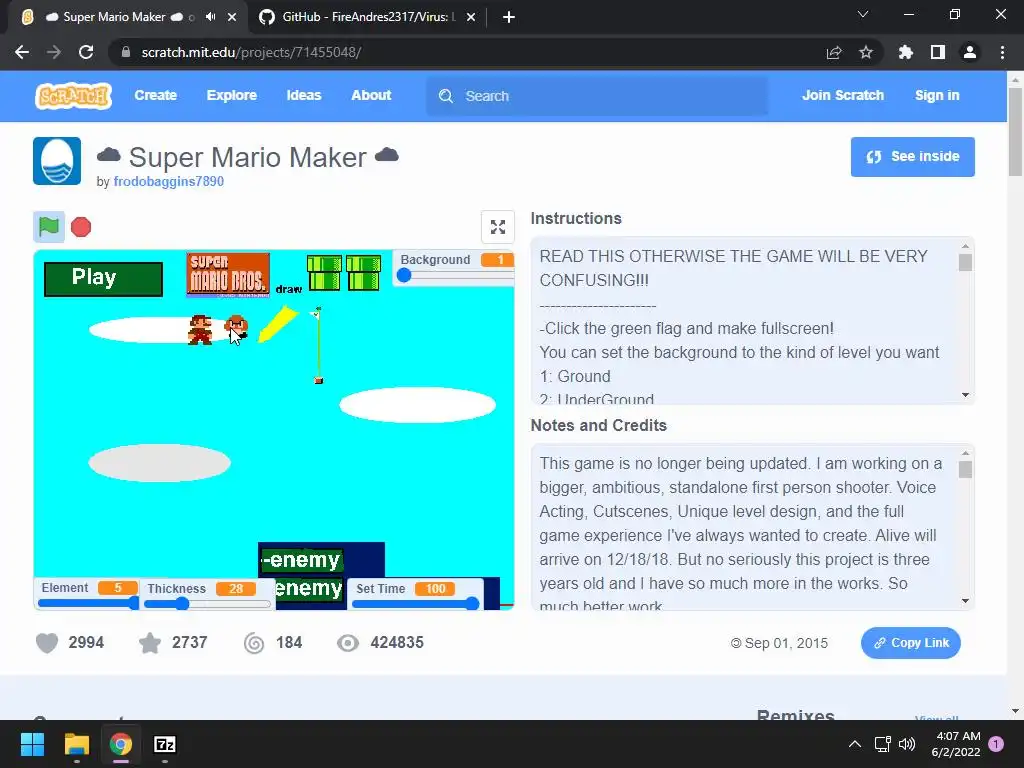This screenshot has width=1024, height=768.
Task: Click the browser address bar URL
Action: point(251,52)
